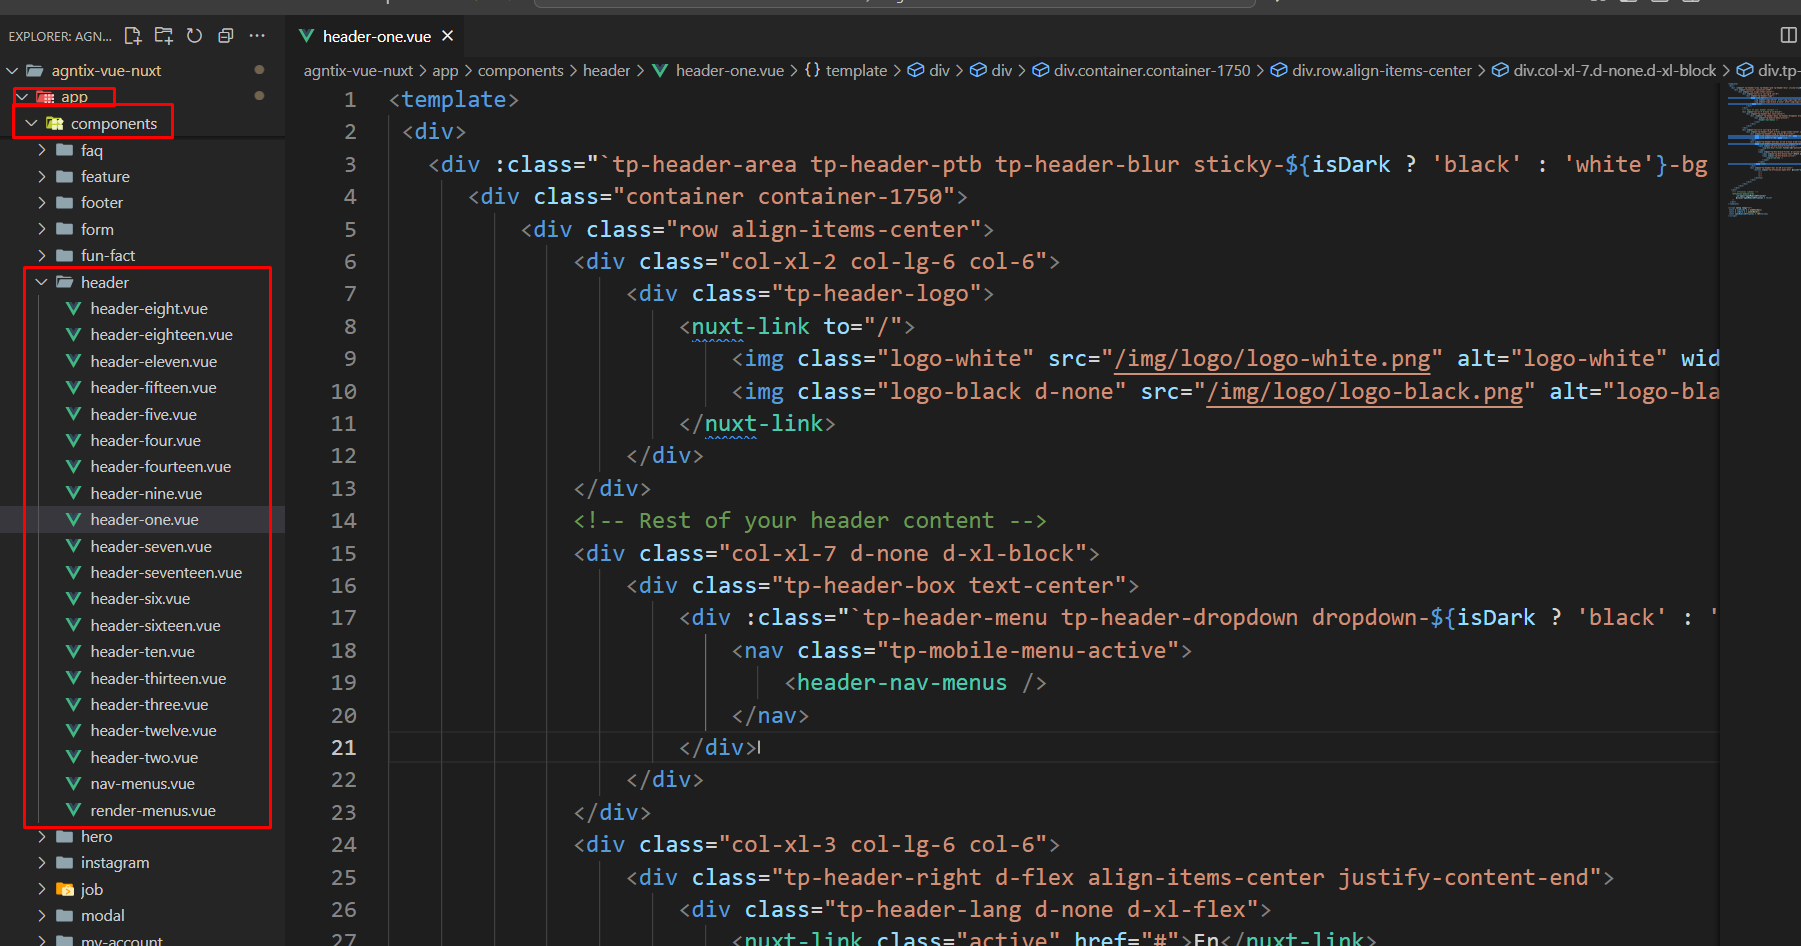Select the header-one.vue editor tab
1801x946 pixels.
(x=376, y=36)
